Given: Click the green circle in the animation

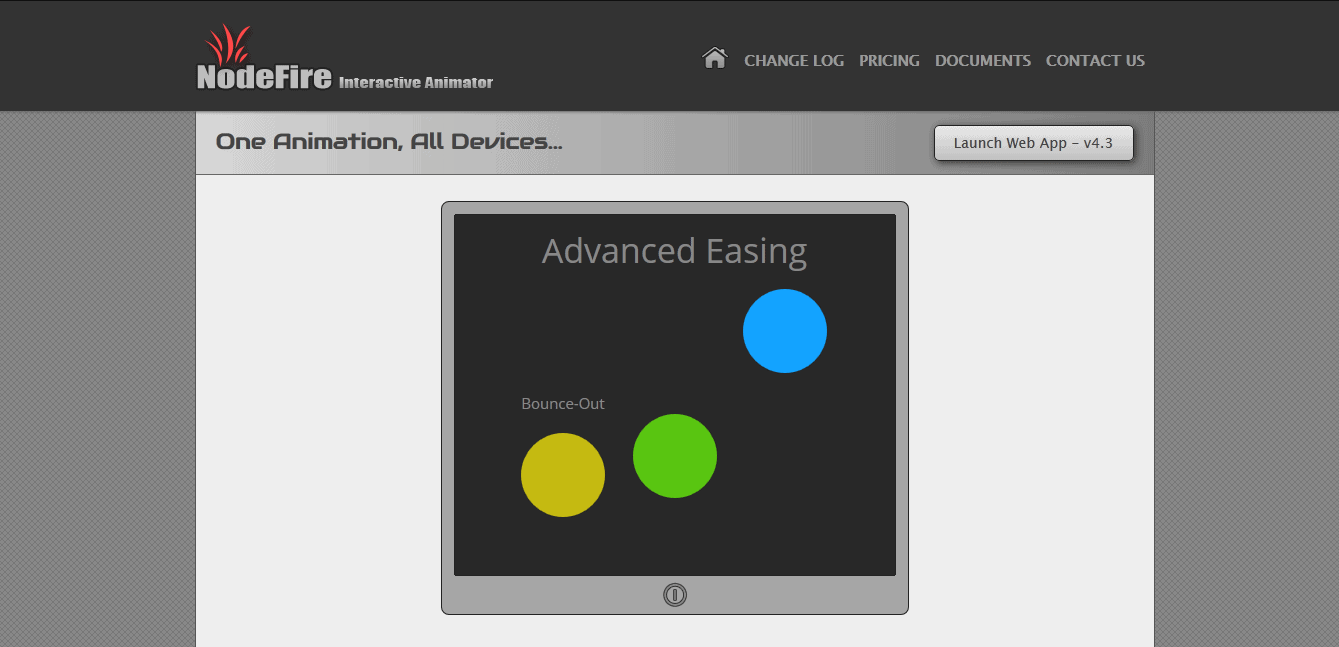Looking at the screenshot, I should 675,456.
